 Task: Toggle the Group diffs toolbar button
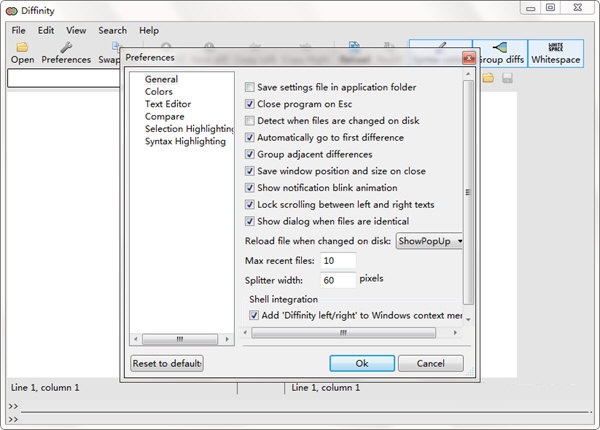click(x=500, y=53)
